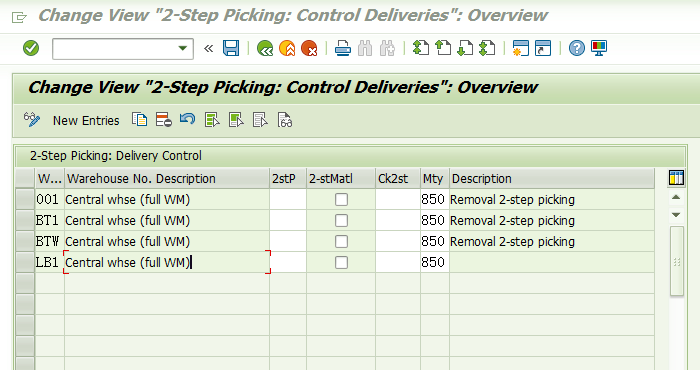Viewport: 700px width, 370px height.
Task: Click the Exit icon with the orange up arrow
Action: [x=287, y=48]
